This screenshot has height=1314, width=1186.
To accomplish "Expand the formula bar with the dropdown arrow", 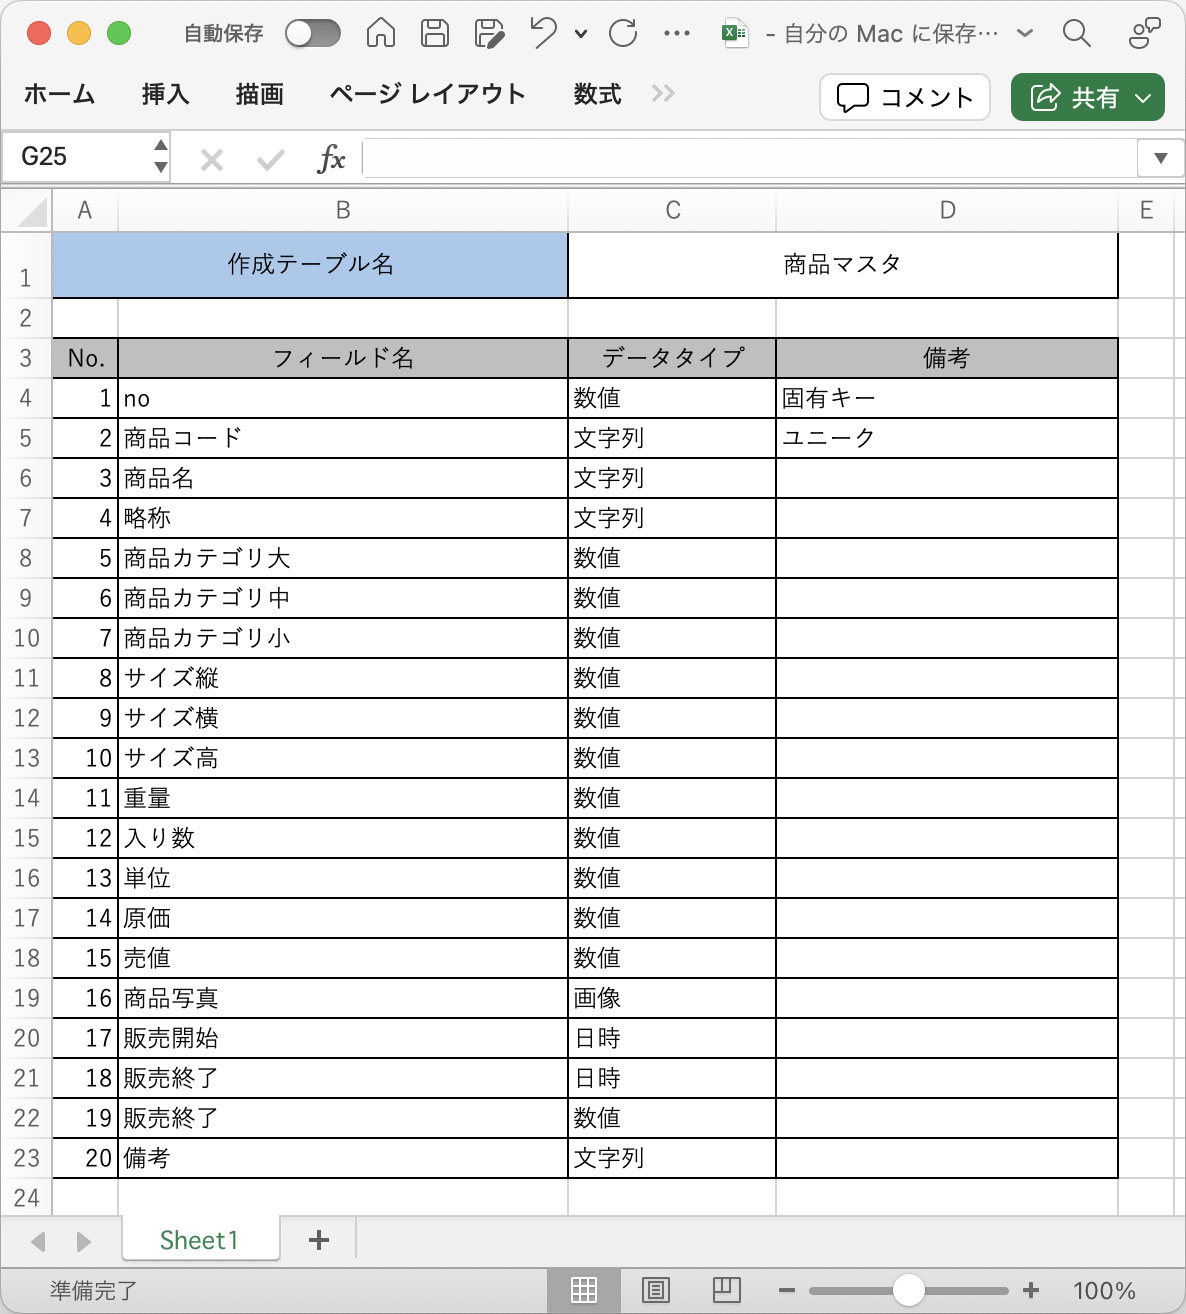I will coord(1161,158).
